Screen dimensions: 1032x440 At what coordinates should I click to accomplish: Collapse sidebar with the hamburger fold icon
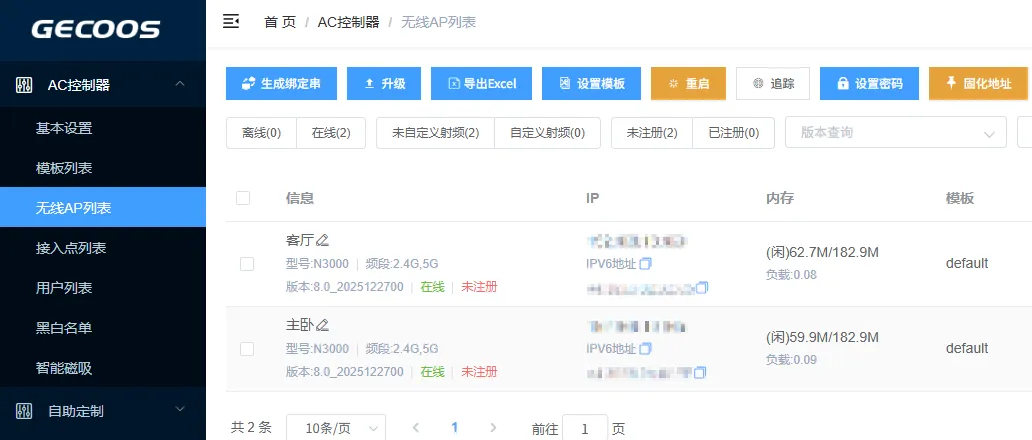231,21
